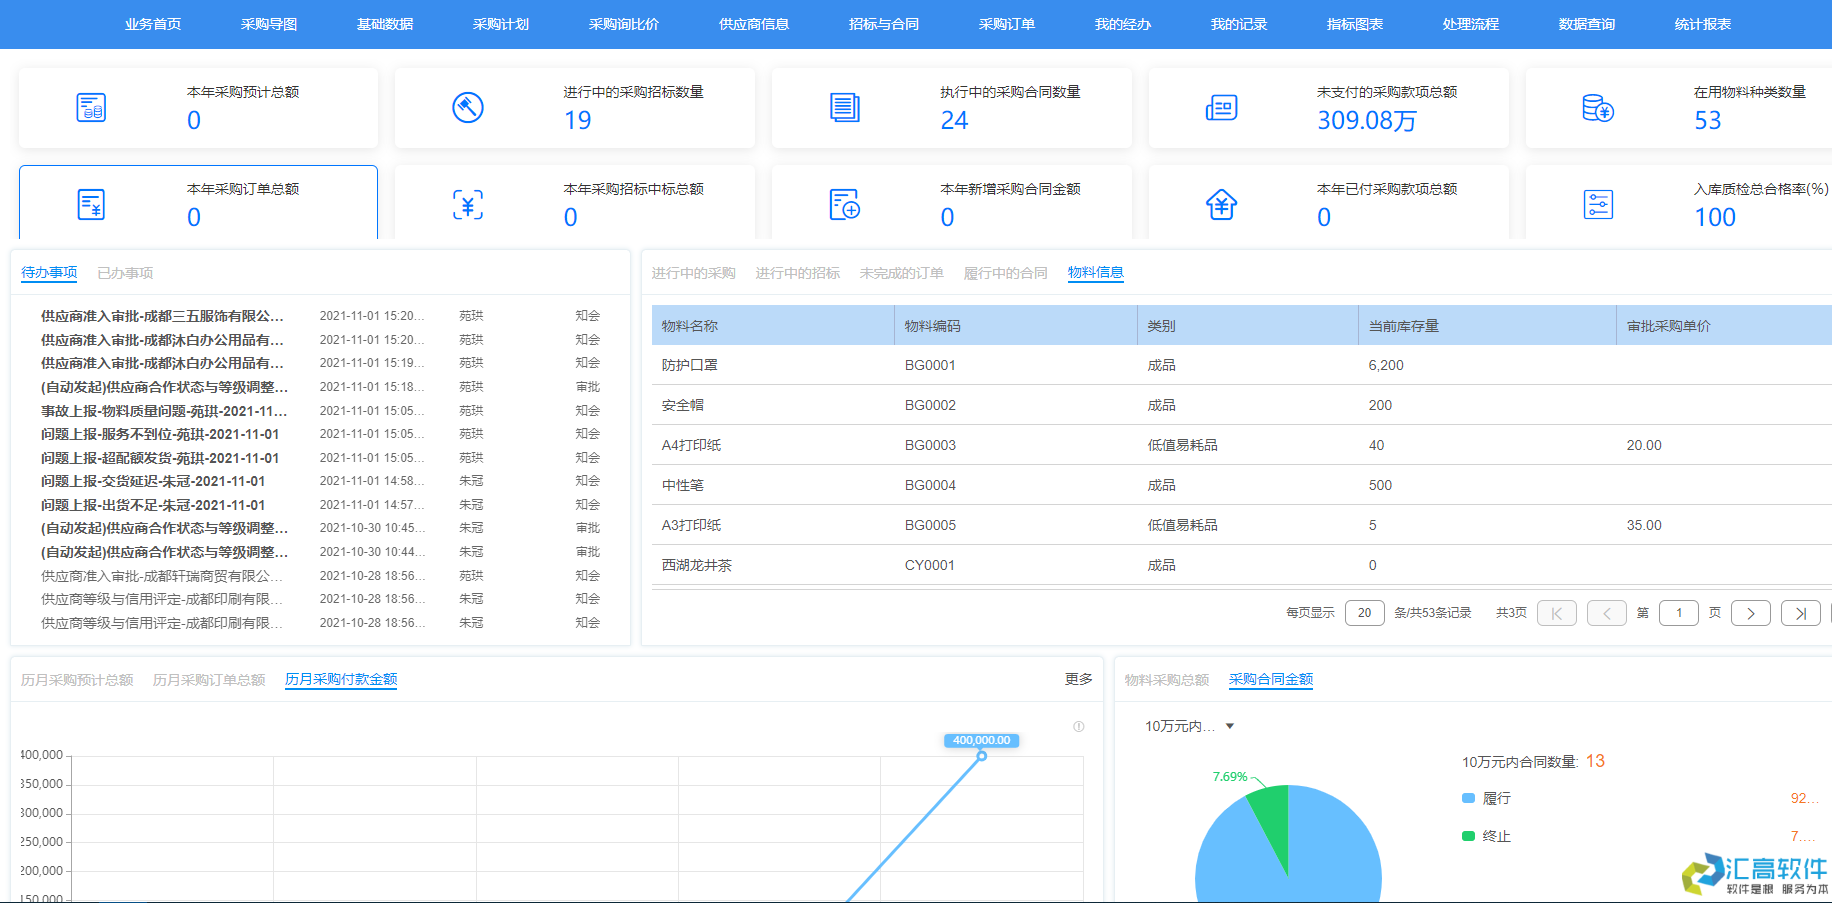Go to the last page of 物料信息 records
This screenshot has width=1832, height=903.
click(x=1800, y=612)
